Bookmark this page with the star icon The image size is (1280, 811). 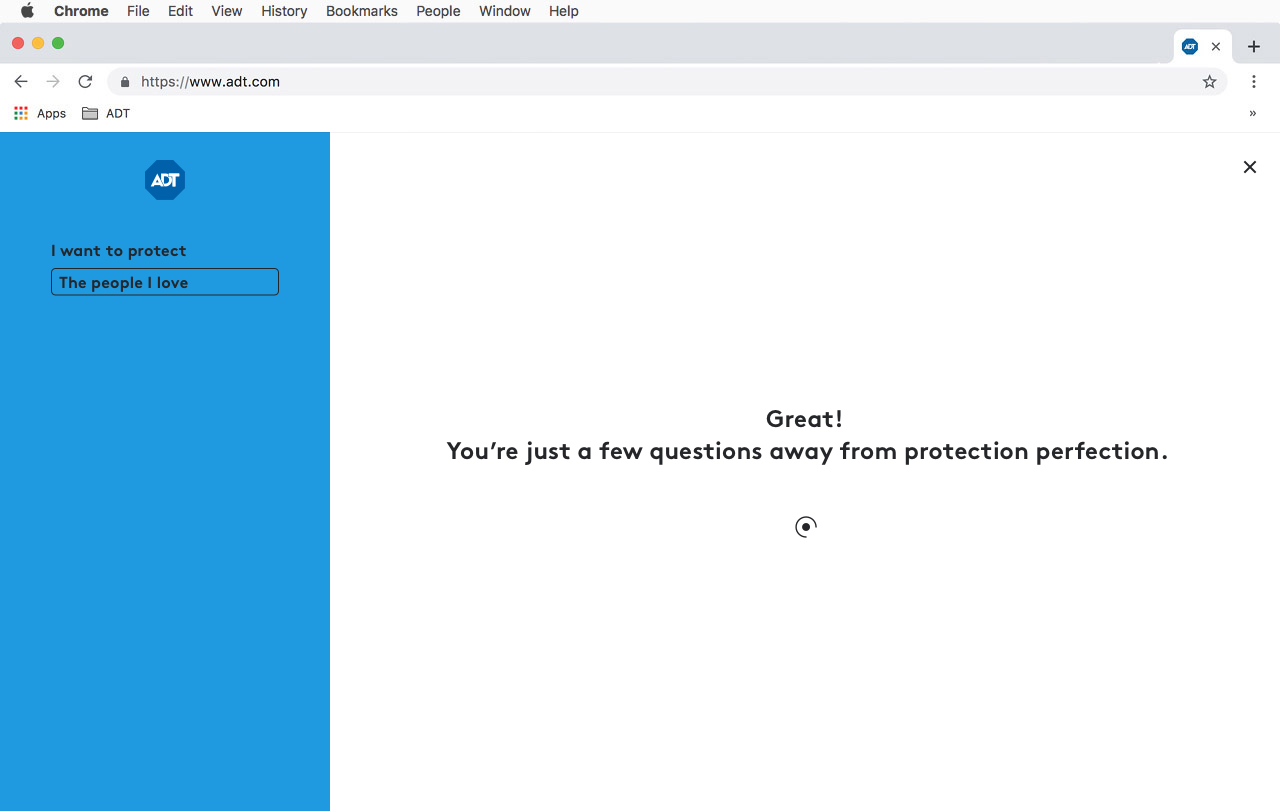click(x=1210, y=82)
